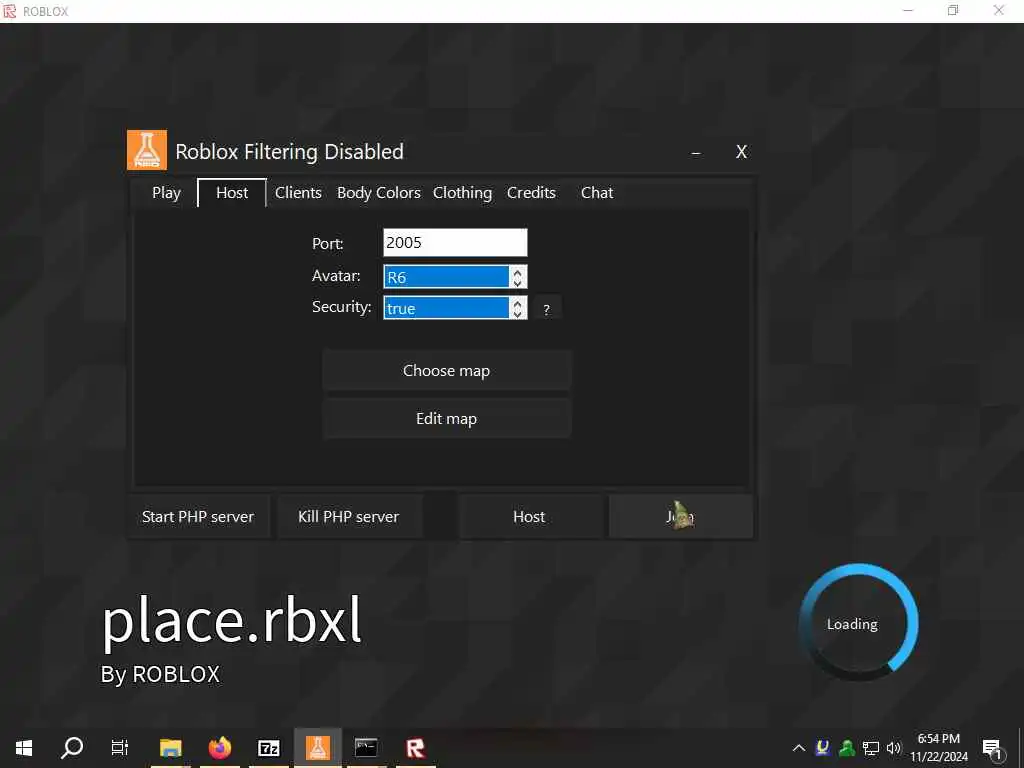Show hidden system tray icons
1024x768 pixels.
799,748
